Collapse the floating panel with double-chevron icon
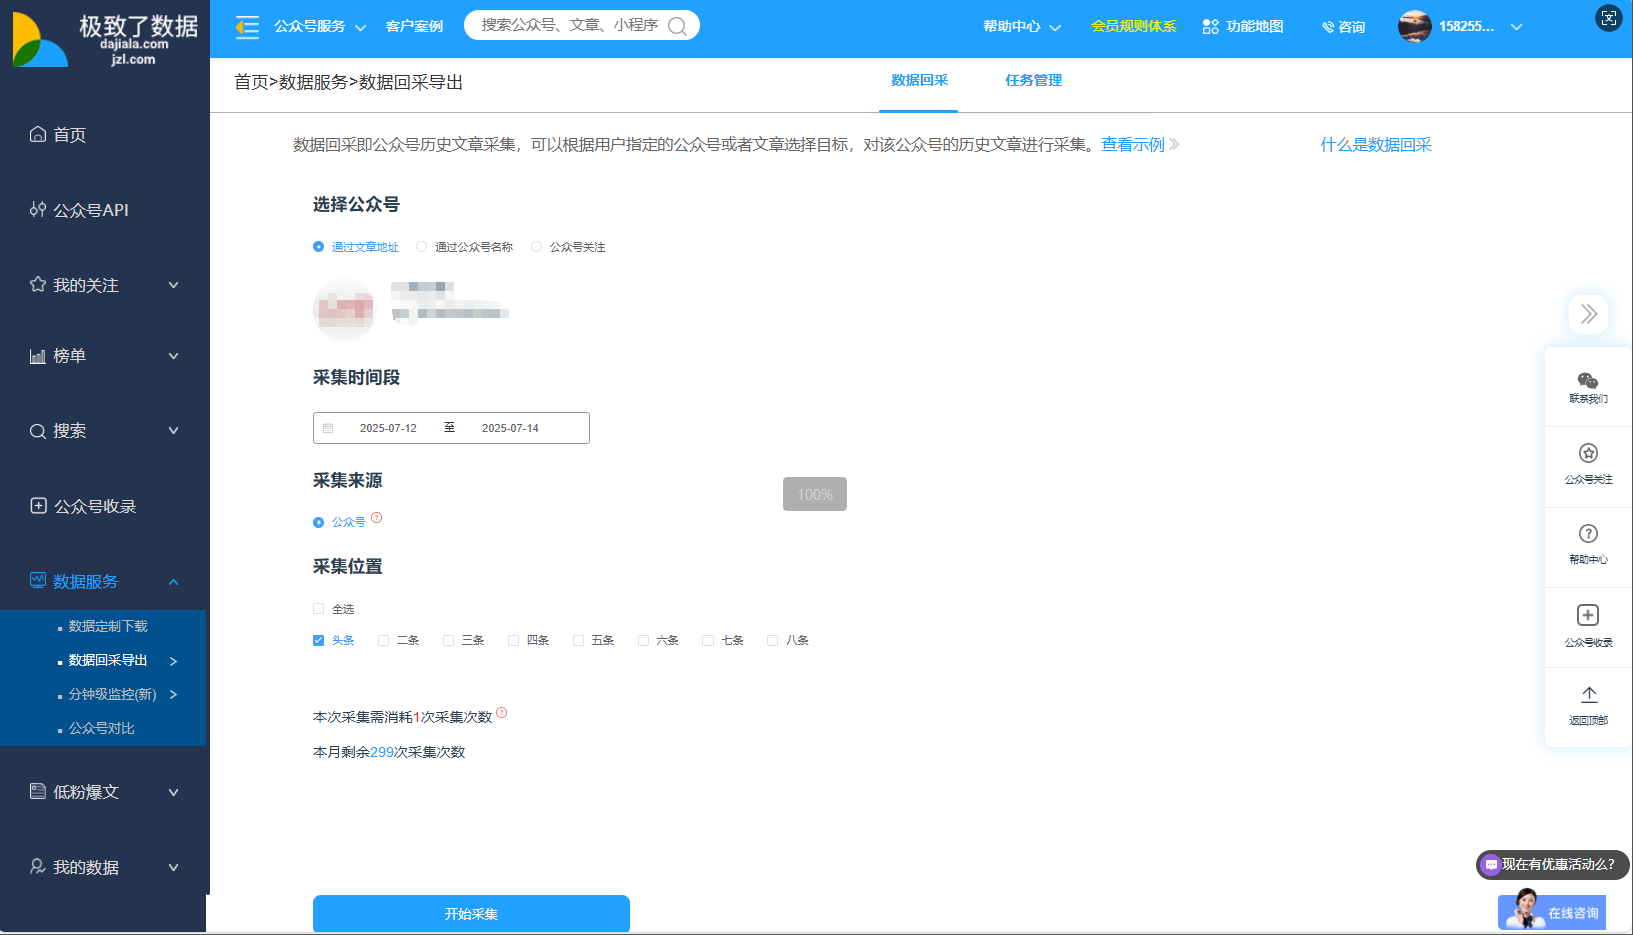This screenshot has height=935, width=1633. 1588,314
